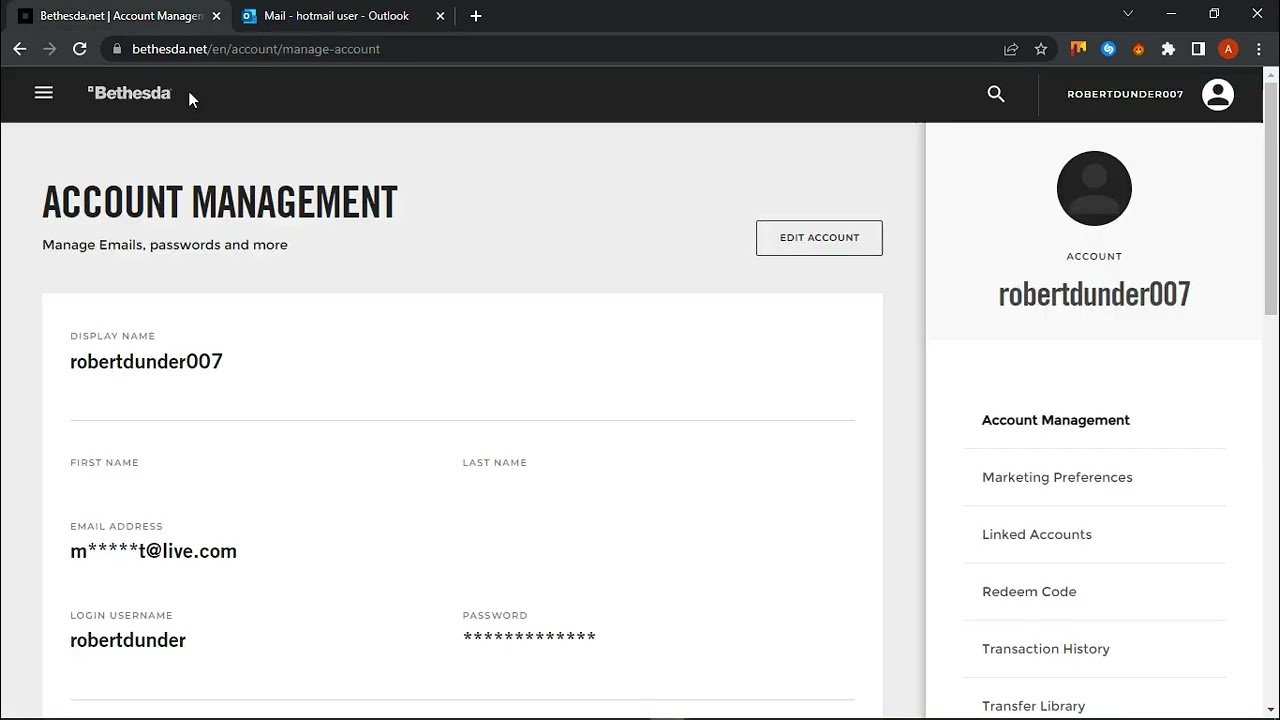Image resolution: width=1280 pixels, height=720 pixels.
Task: Close the Outlook Mail browser tab
Action: click(440, 16)
